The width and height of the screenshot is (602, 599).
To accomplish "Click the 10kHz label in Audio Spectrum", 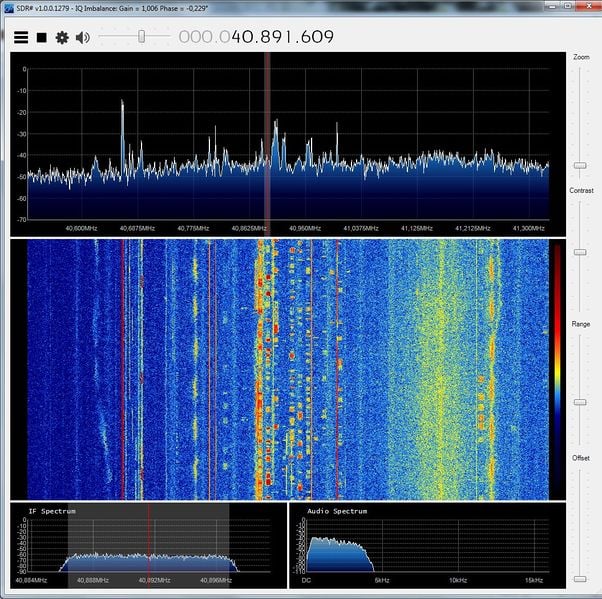I will pos(458,580).
